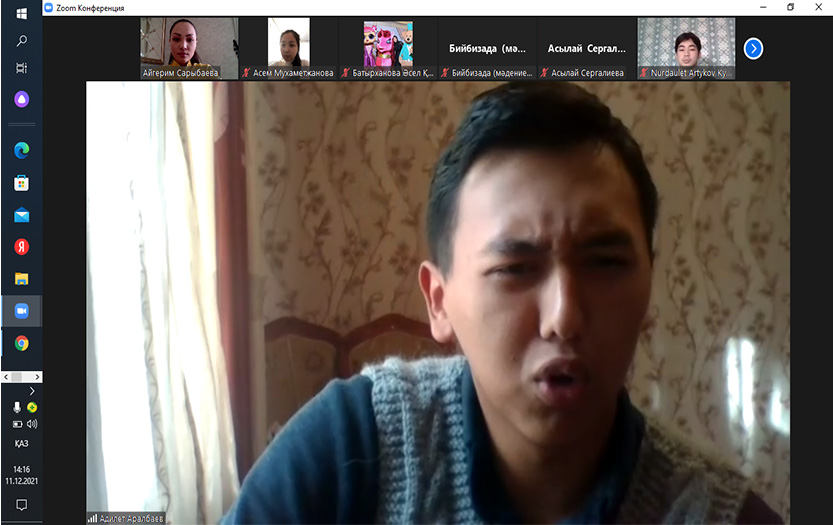
Task: Open Microsoft Edge from the taskbar
Action: [21, 150]
